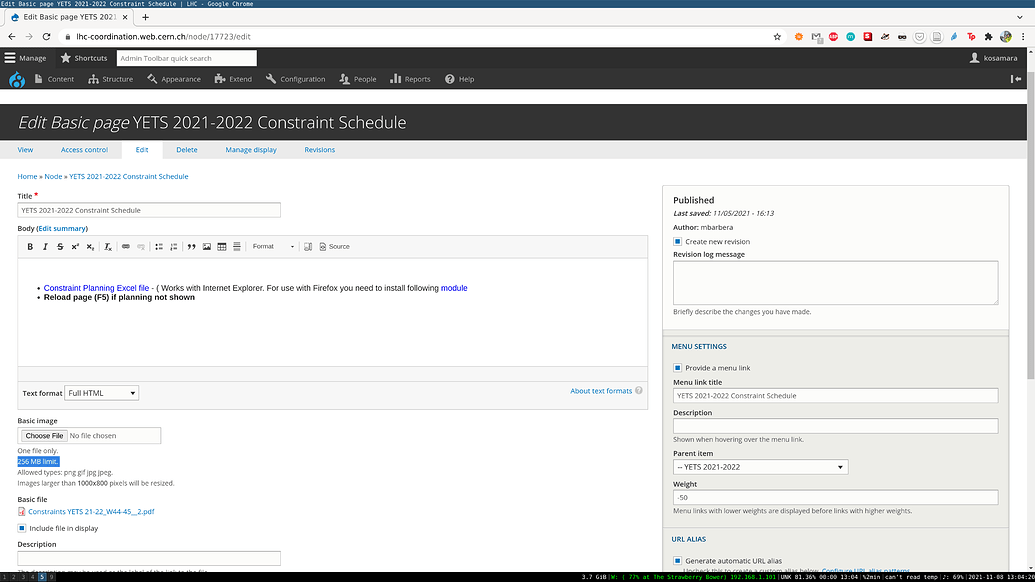Switch editor to Source view

tap(335, 247)
